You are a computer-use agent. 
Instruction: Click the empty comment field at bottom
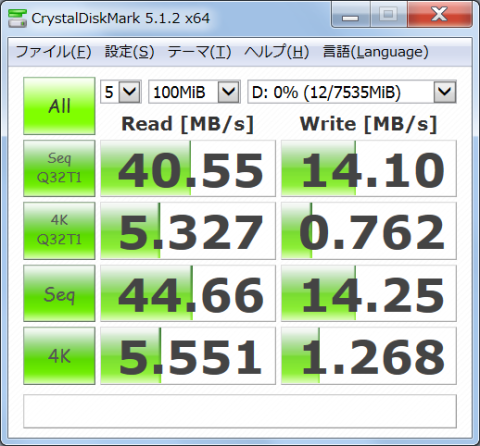click(x=240, y=411)
